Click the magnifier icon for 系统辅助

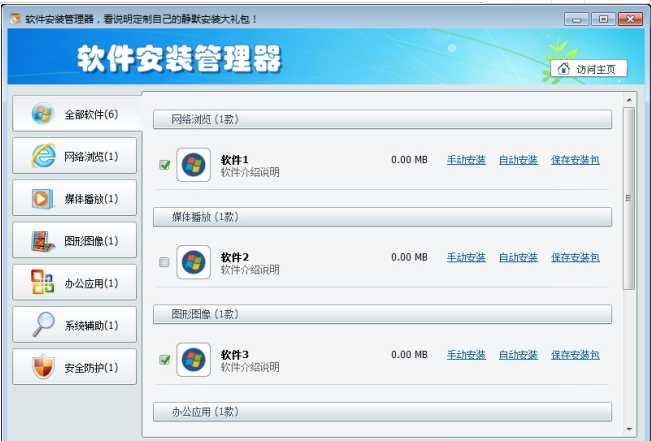click(44, 324)
